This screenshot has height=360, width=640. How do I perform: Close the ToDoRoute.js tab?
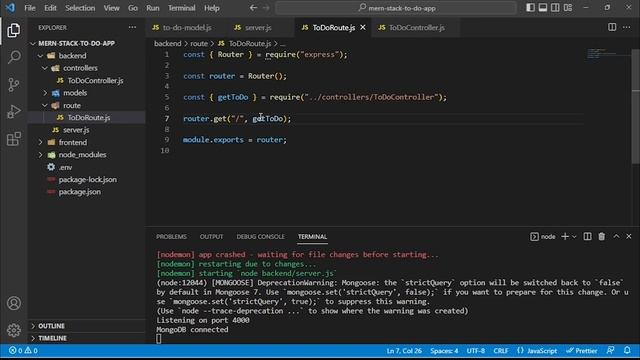(362, 27)
